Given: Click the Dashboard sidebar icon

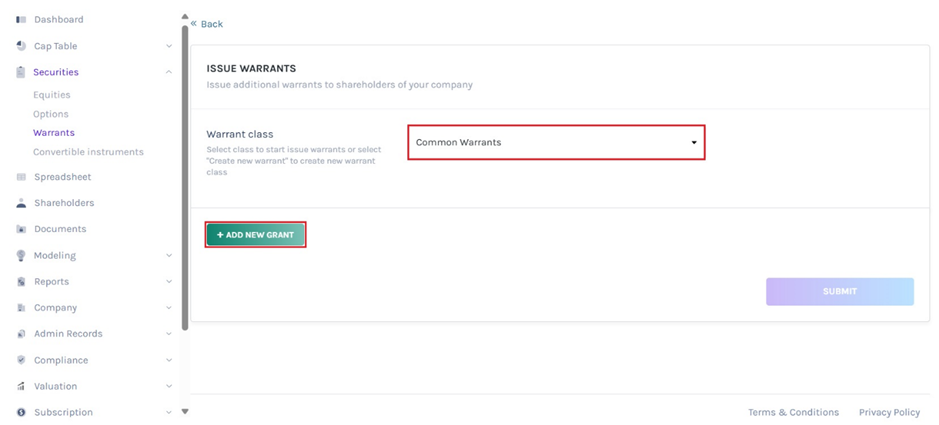Looking at the screenshot, I should pos(21,20).
